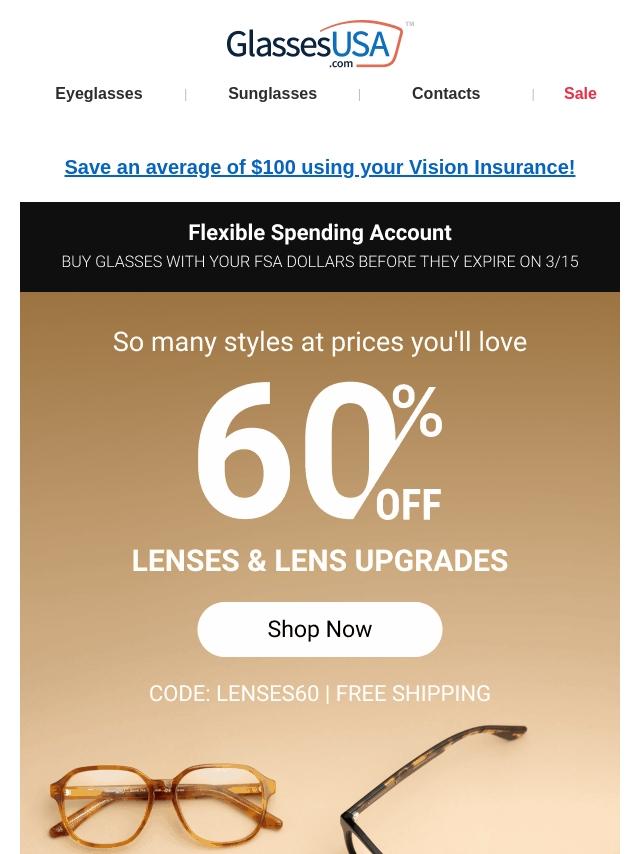
Task: Click the large 60 number graphic
Action: (291, 450)
